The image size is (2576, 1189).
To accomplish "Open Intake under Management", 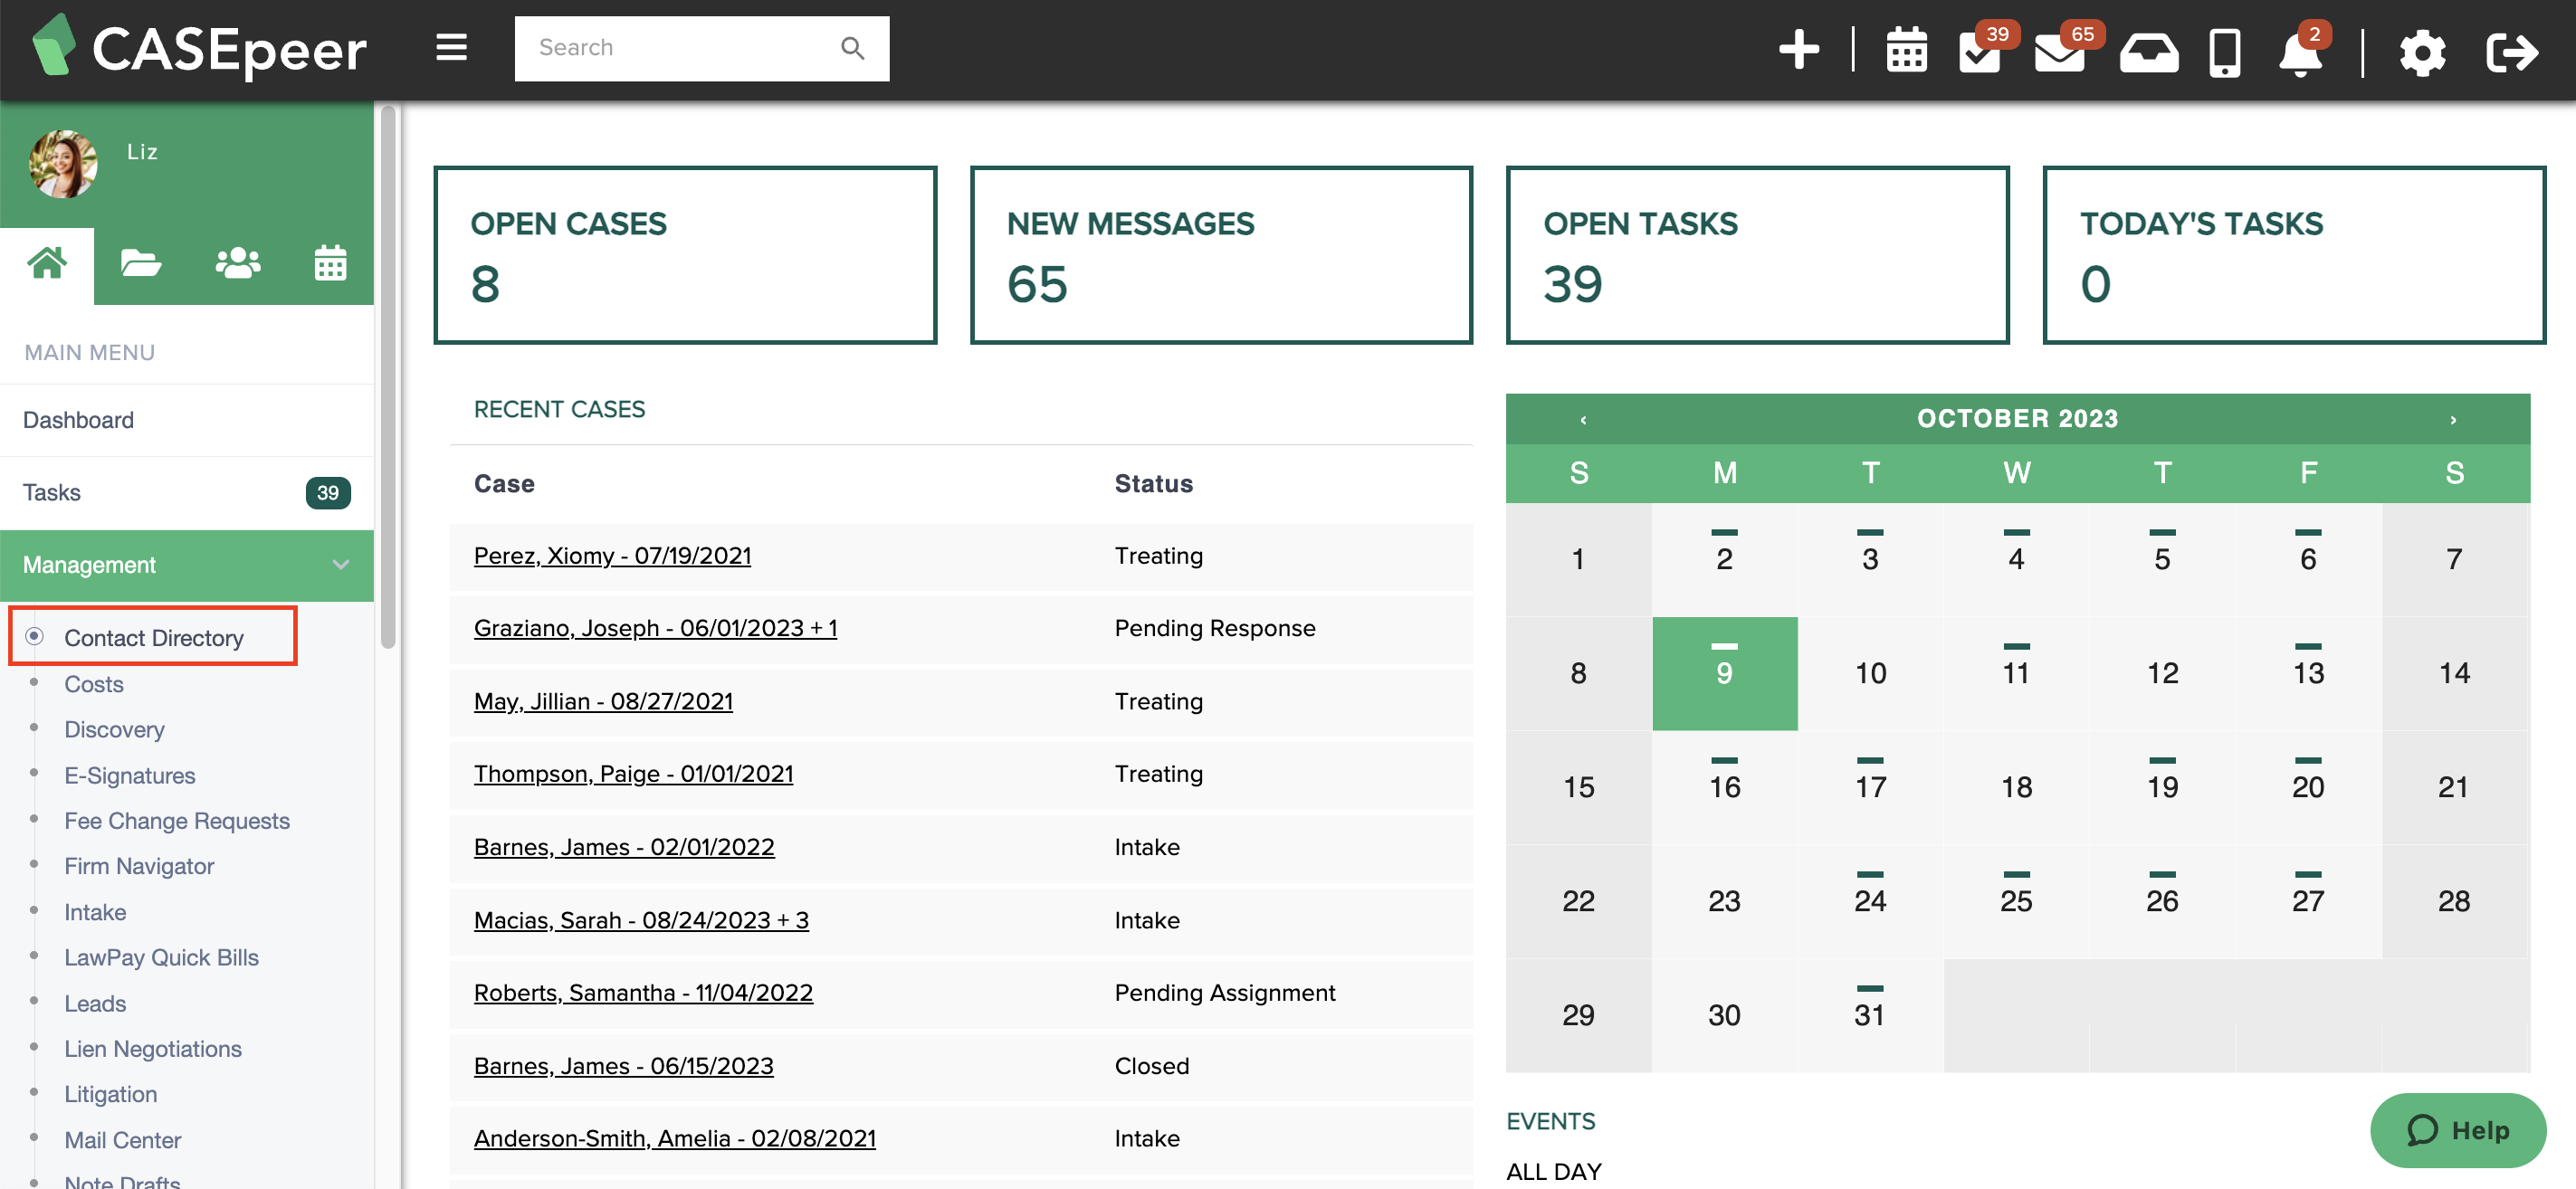I will pyautogui.click(x=95, y=911).
